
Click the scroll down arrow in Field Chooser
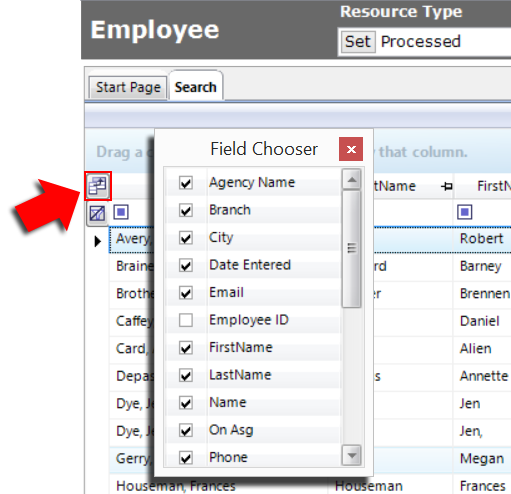pos(352,455)
